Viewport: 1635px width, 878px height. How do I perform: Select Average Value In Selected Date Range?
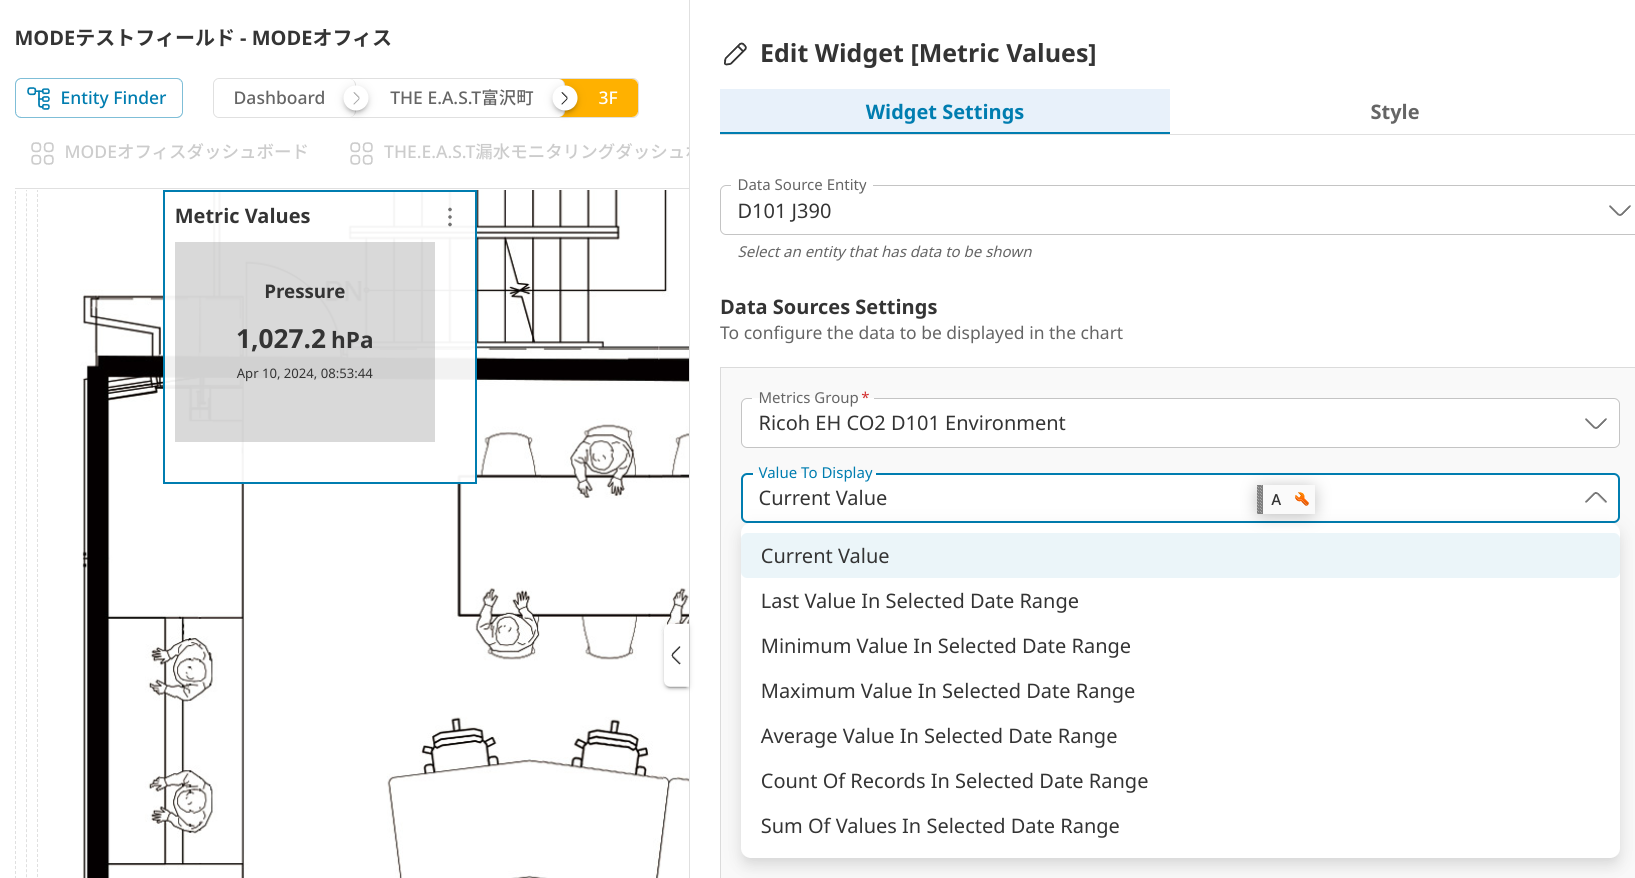coord(938,736)
